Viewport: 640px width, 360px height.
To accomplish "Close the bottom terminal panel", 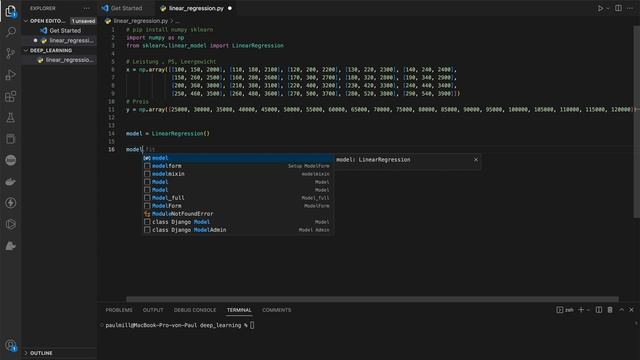I will 631,310.
